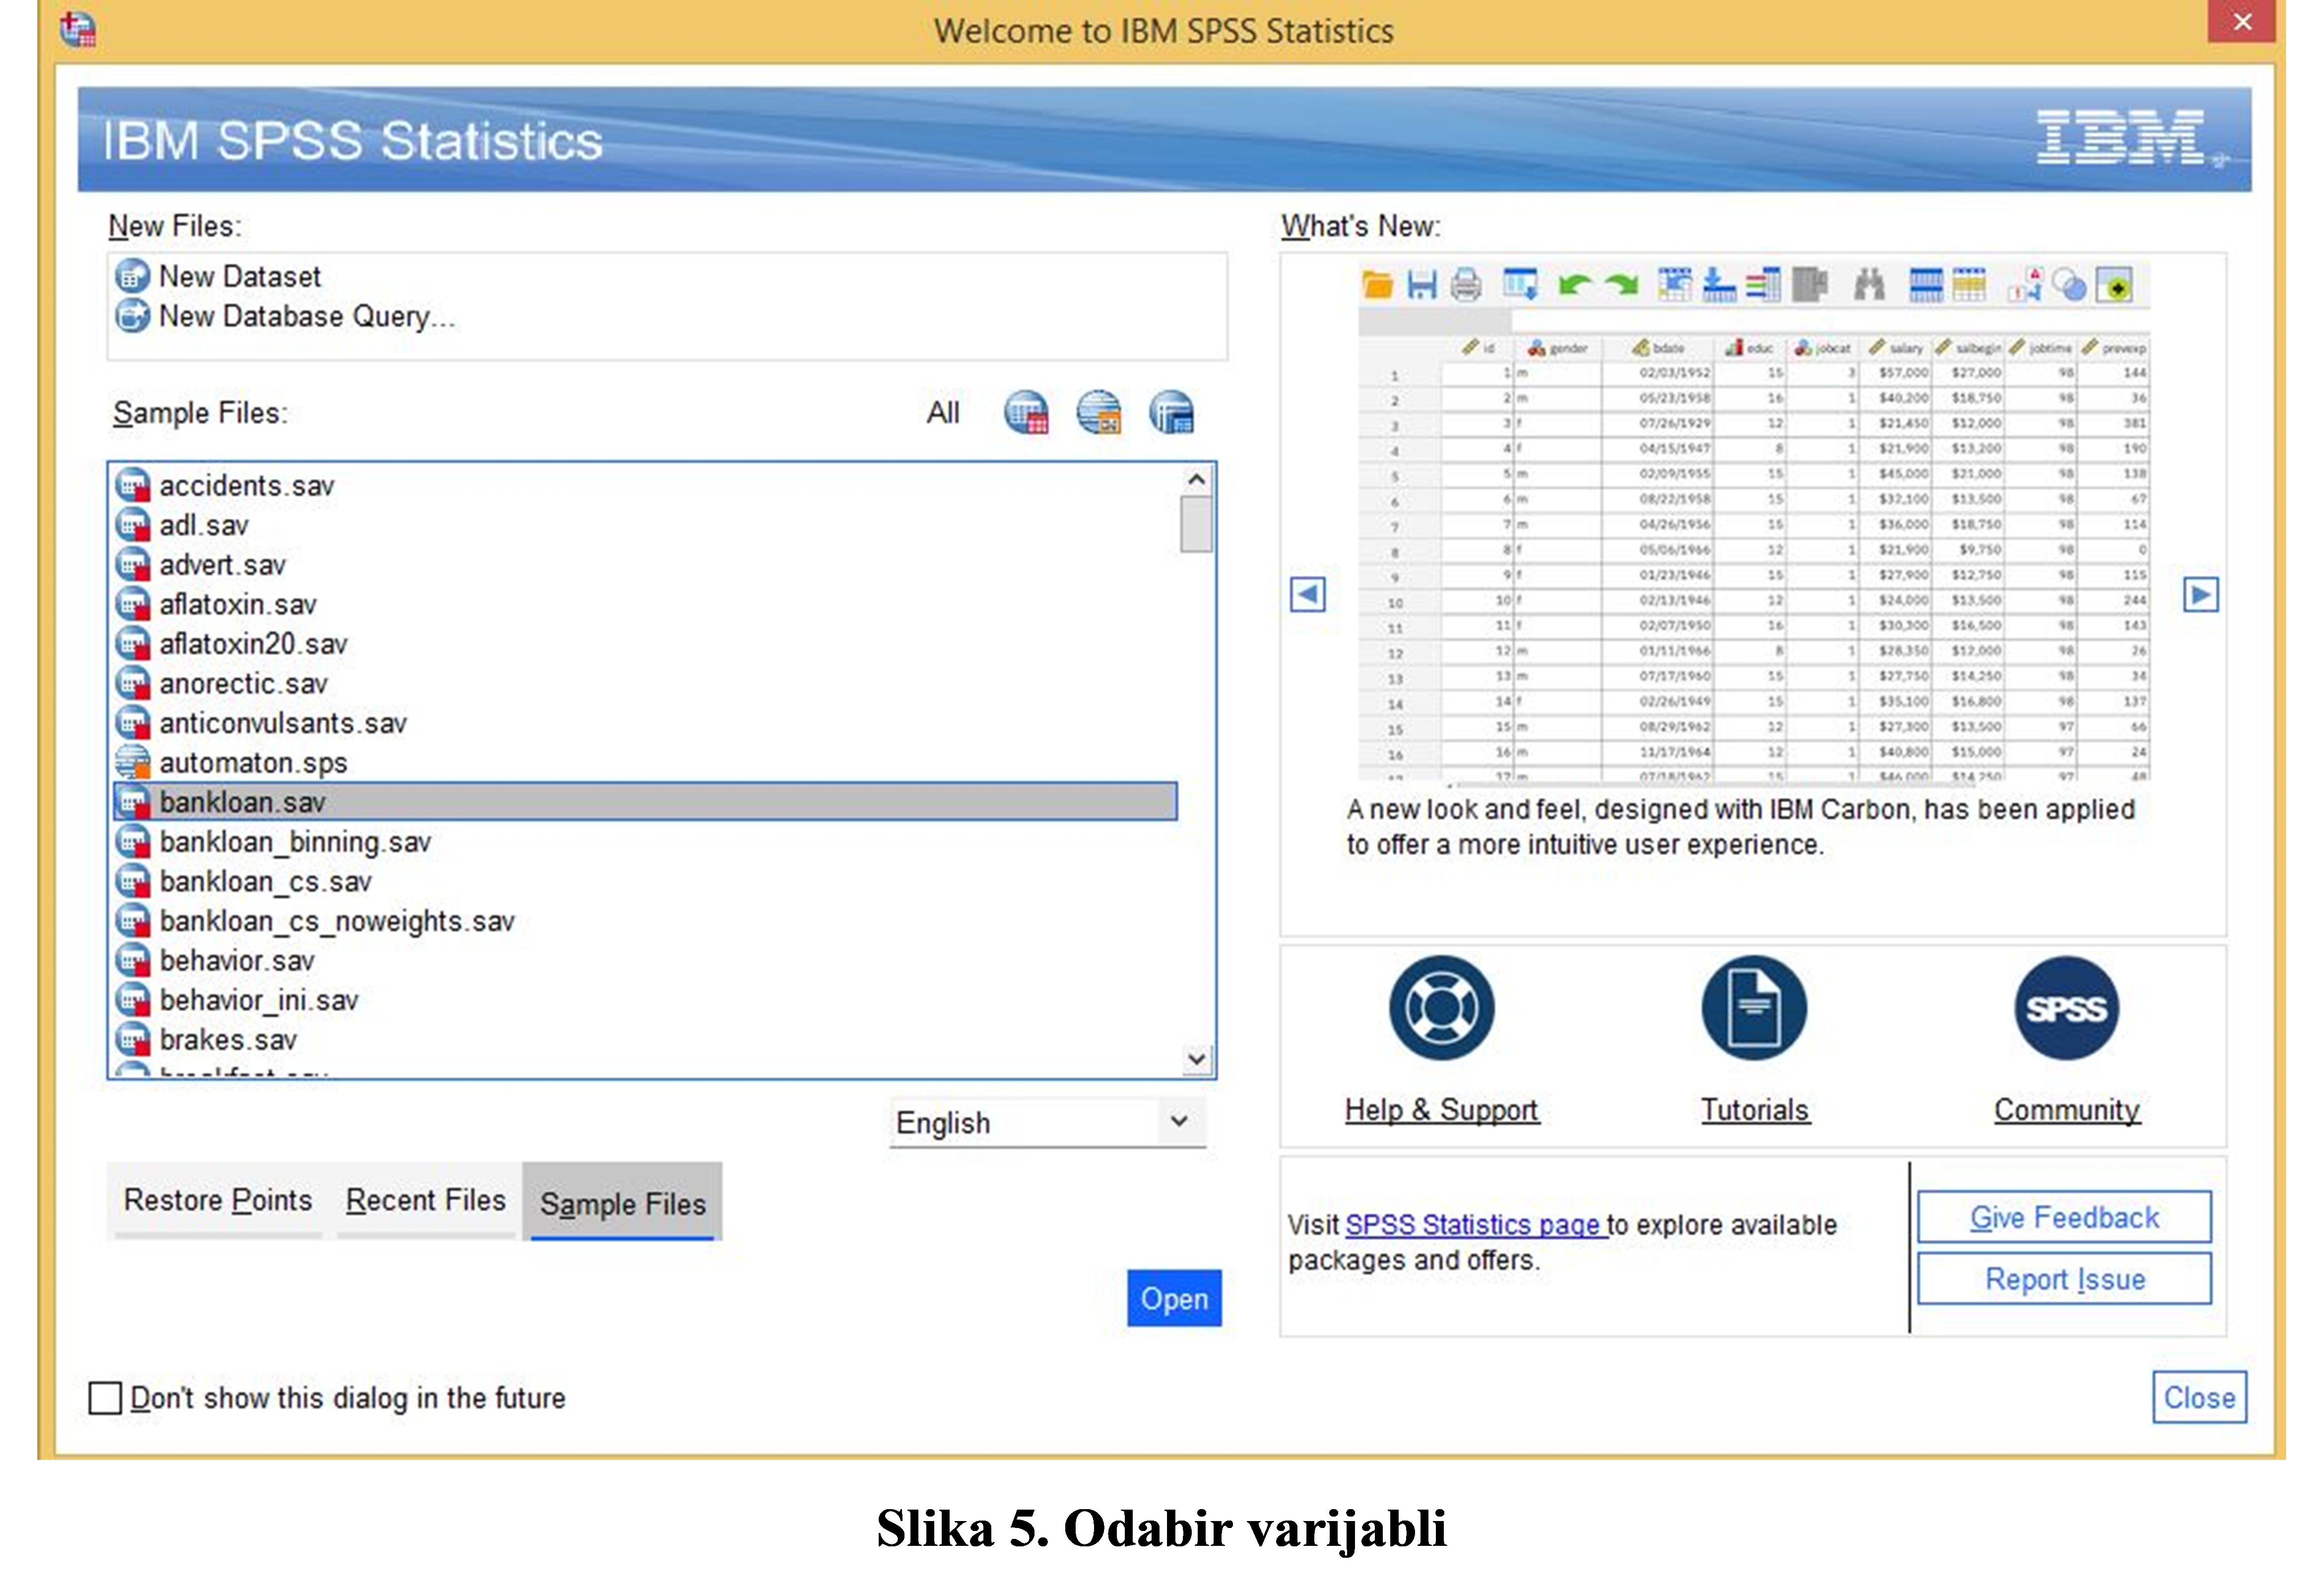Select accidents.sav in sample files
This screenshot has height=1593, width=2324.
click(645, 485)
